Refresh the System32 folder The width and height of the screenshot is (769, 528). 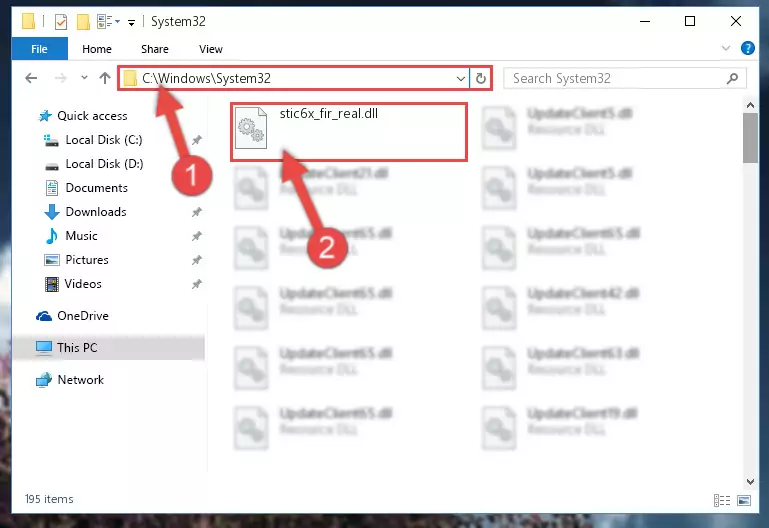tap(481, 78)
